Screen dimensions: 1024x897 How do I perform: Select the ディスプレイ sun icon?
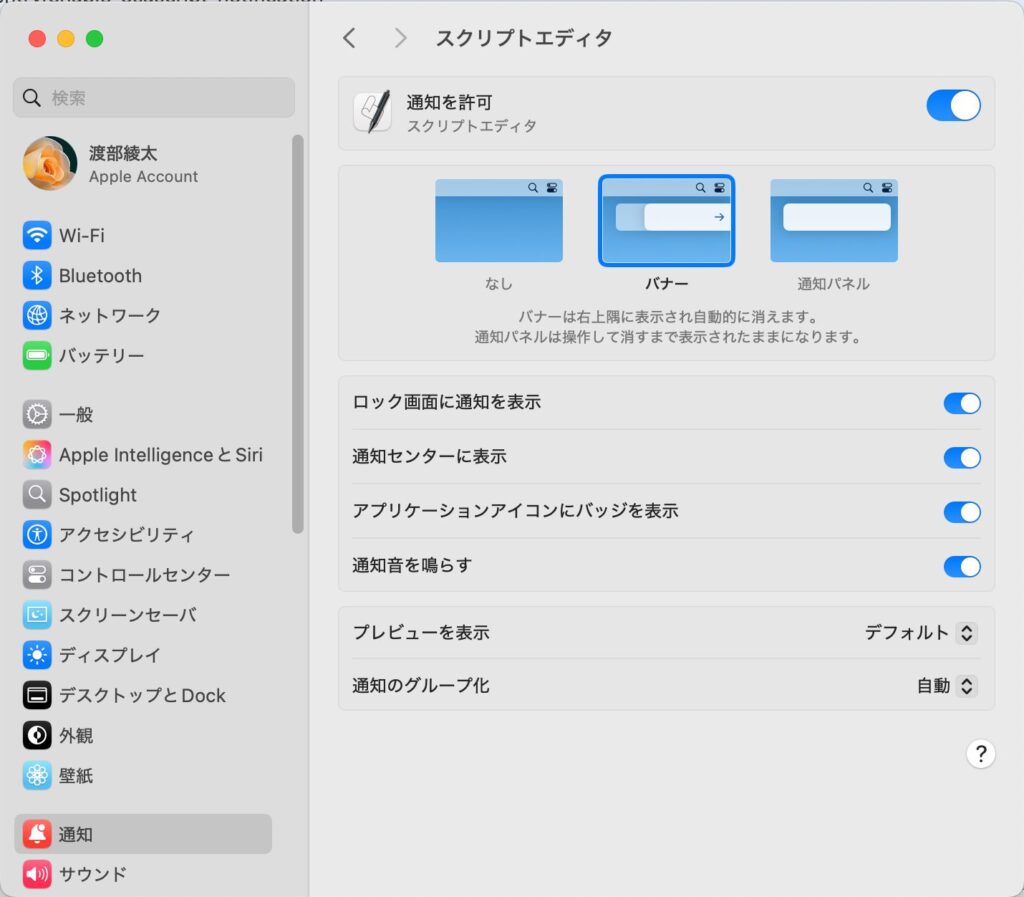(x=37, y=655)
